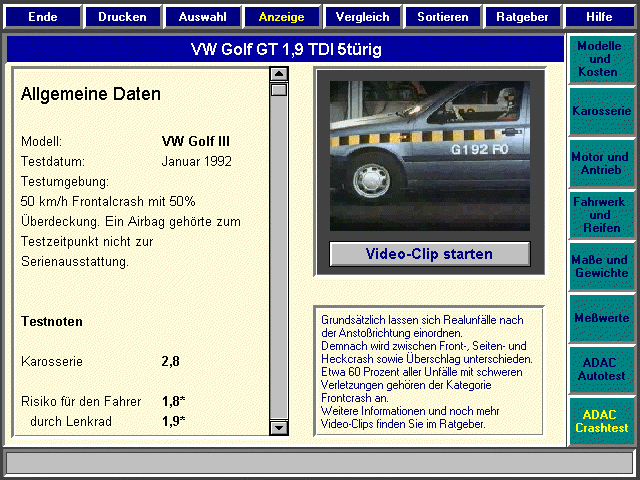Click the crash test video thumbnail
This screenshot has height=480, width=640.
point(429,153)
